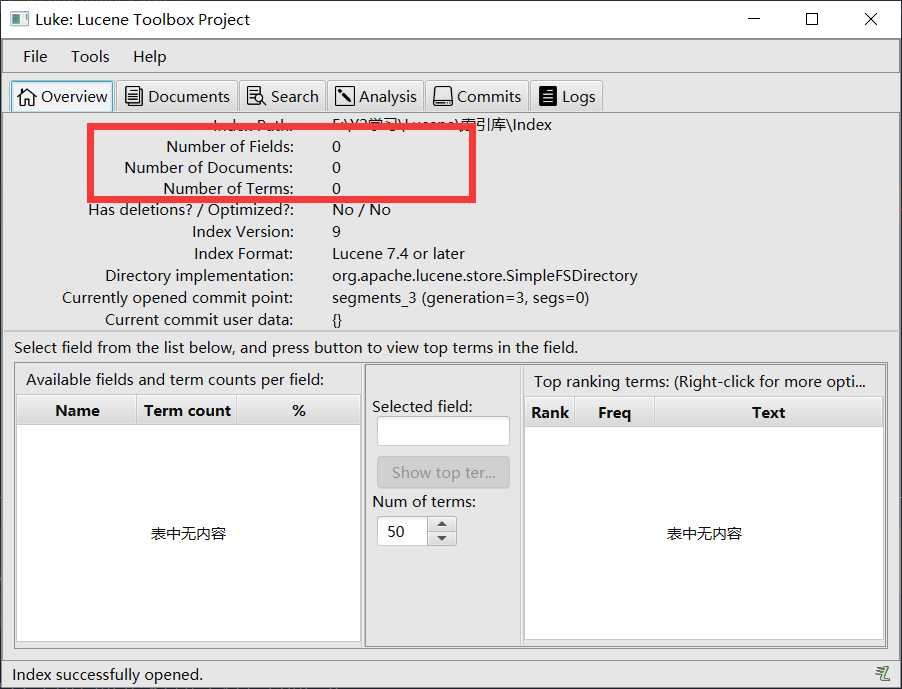Image resolution: width=902 pixels, height=689 pixels.
Task: Click the Show top terms button
Action: click(x=444, y=472)
